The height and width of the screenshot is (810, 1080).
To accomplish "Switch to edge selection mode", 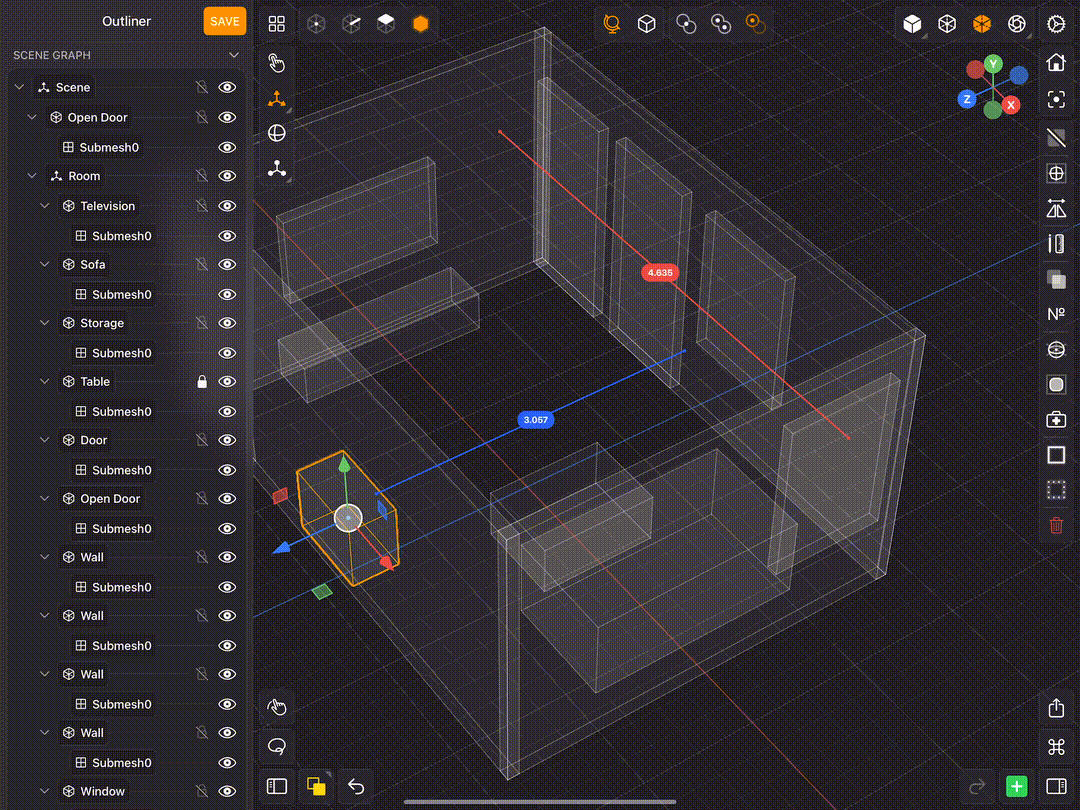I will [351, 24].
